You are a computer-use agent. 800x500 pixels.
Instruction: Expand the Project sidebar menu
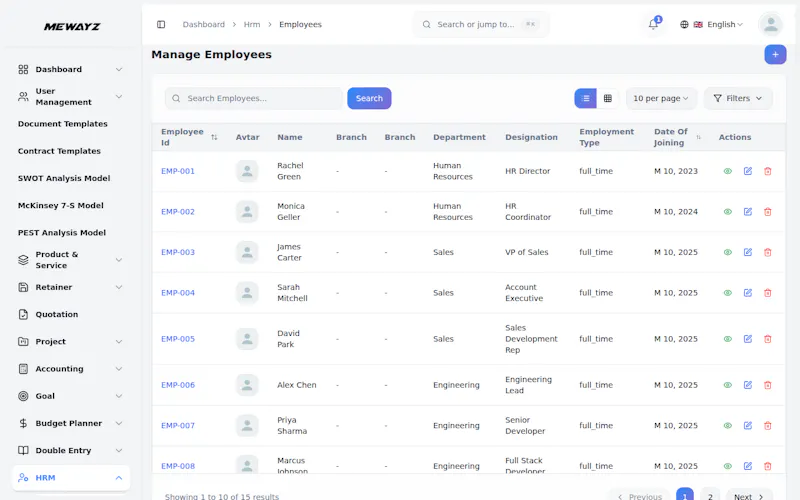pos(70,342)
